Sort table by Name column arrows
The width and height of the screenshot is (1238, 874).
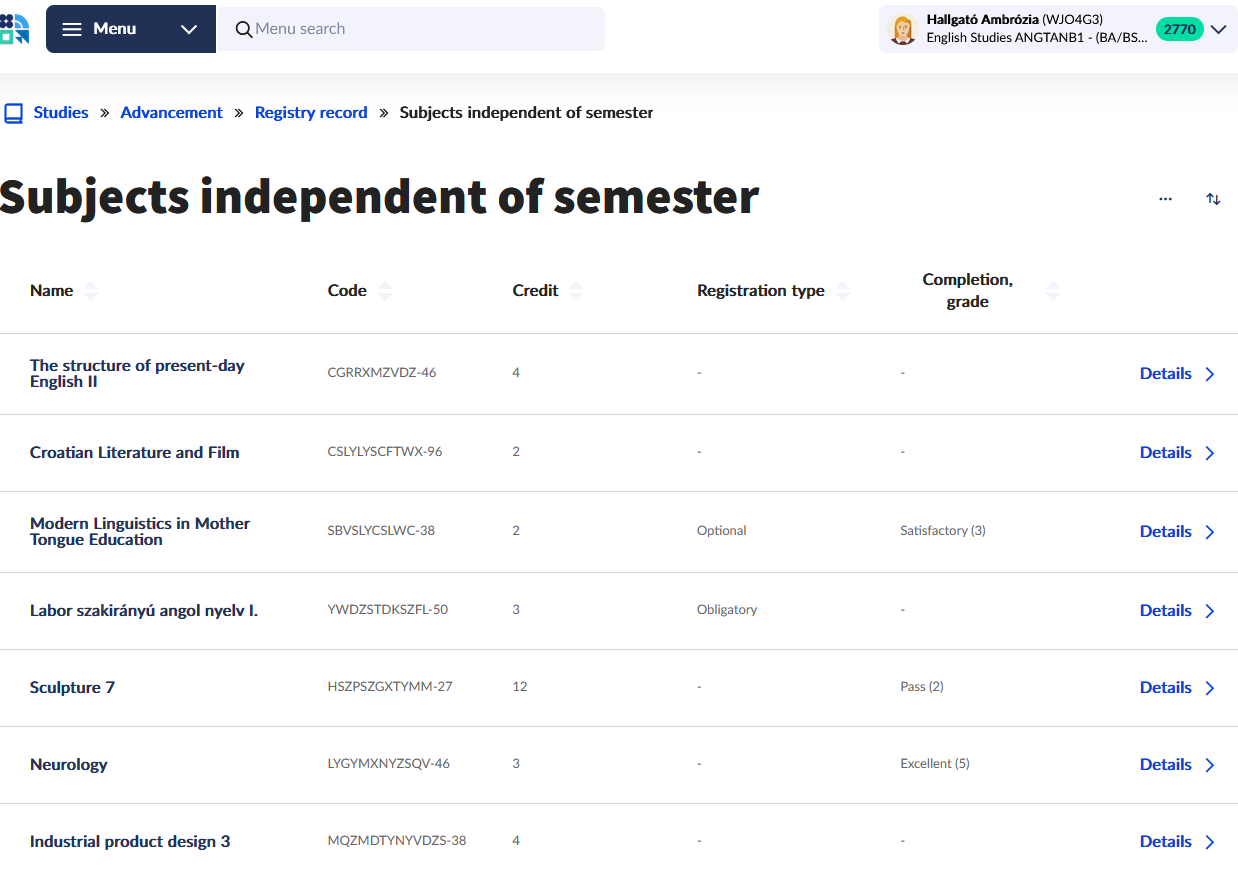tap(91, 291)
